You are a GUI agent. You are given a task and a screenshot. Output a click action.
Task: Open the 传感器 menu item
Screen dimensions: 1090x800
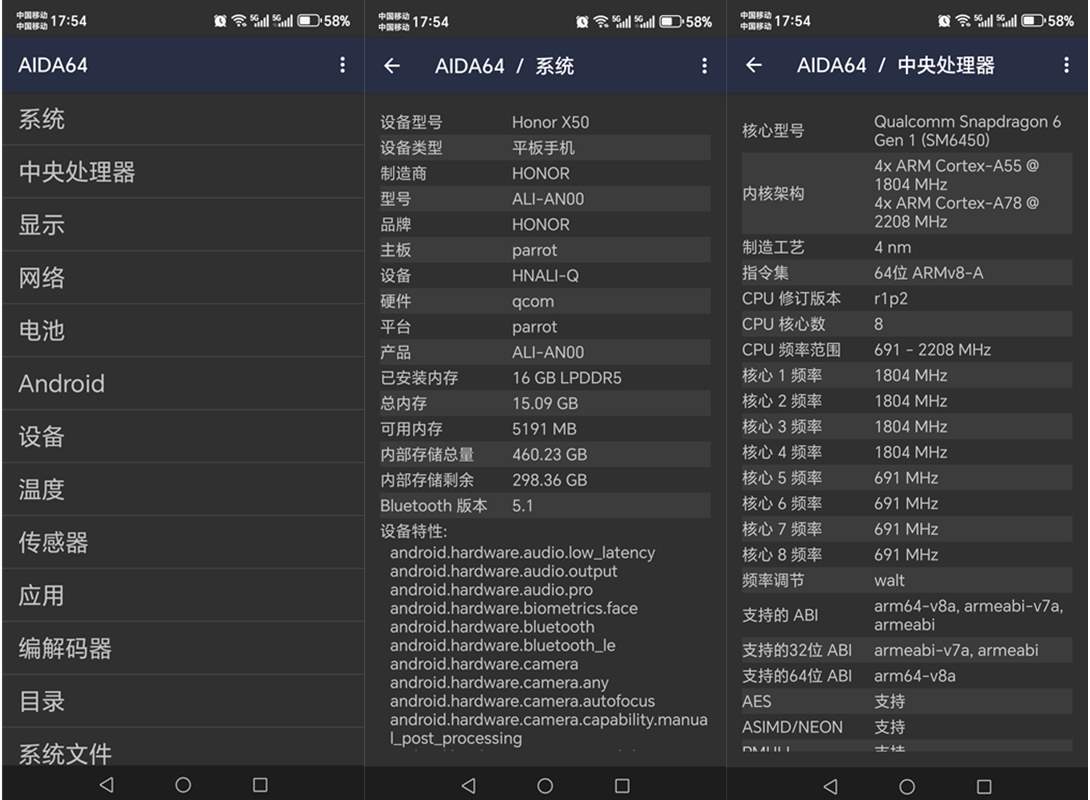click(183, 542)
